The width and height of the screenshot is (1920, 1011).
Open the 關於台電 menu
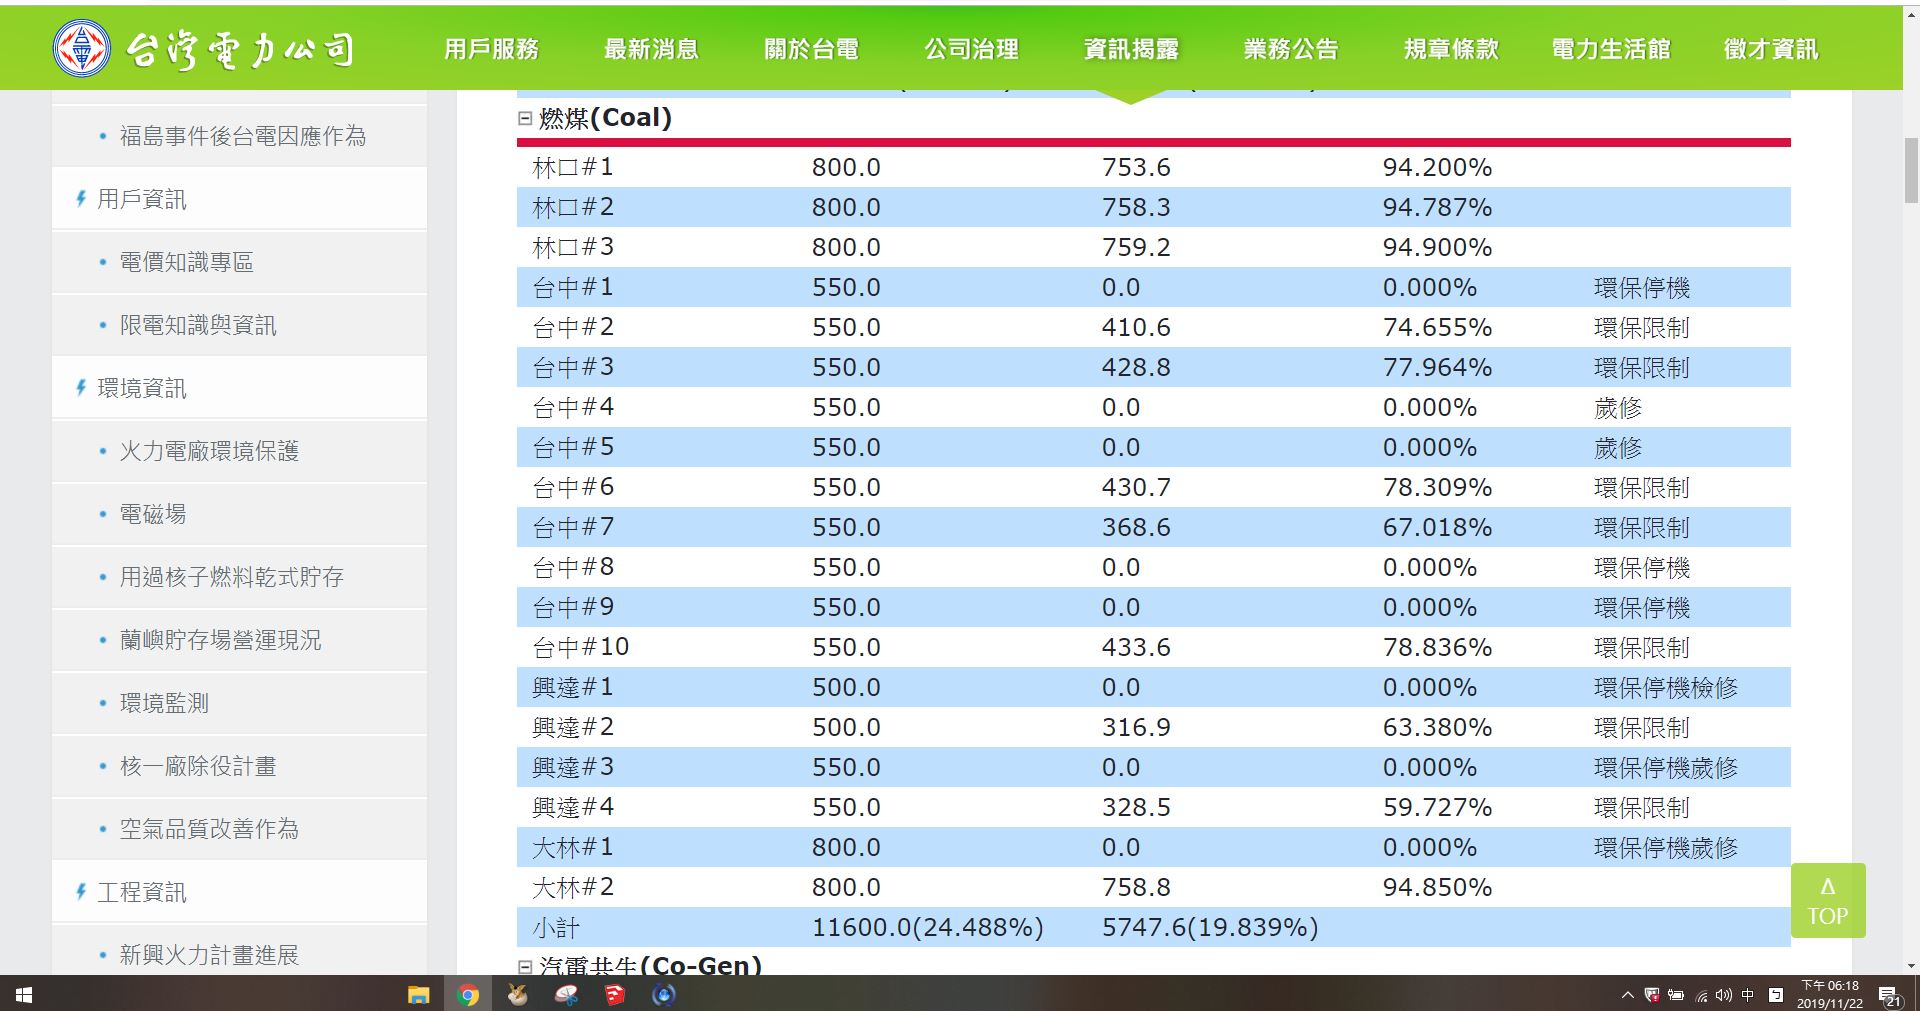[811, 49]
